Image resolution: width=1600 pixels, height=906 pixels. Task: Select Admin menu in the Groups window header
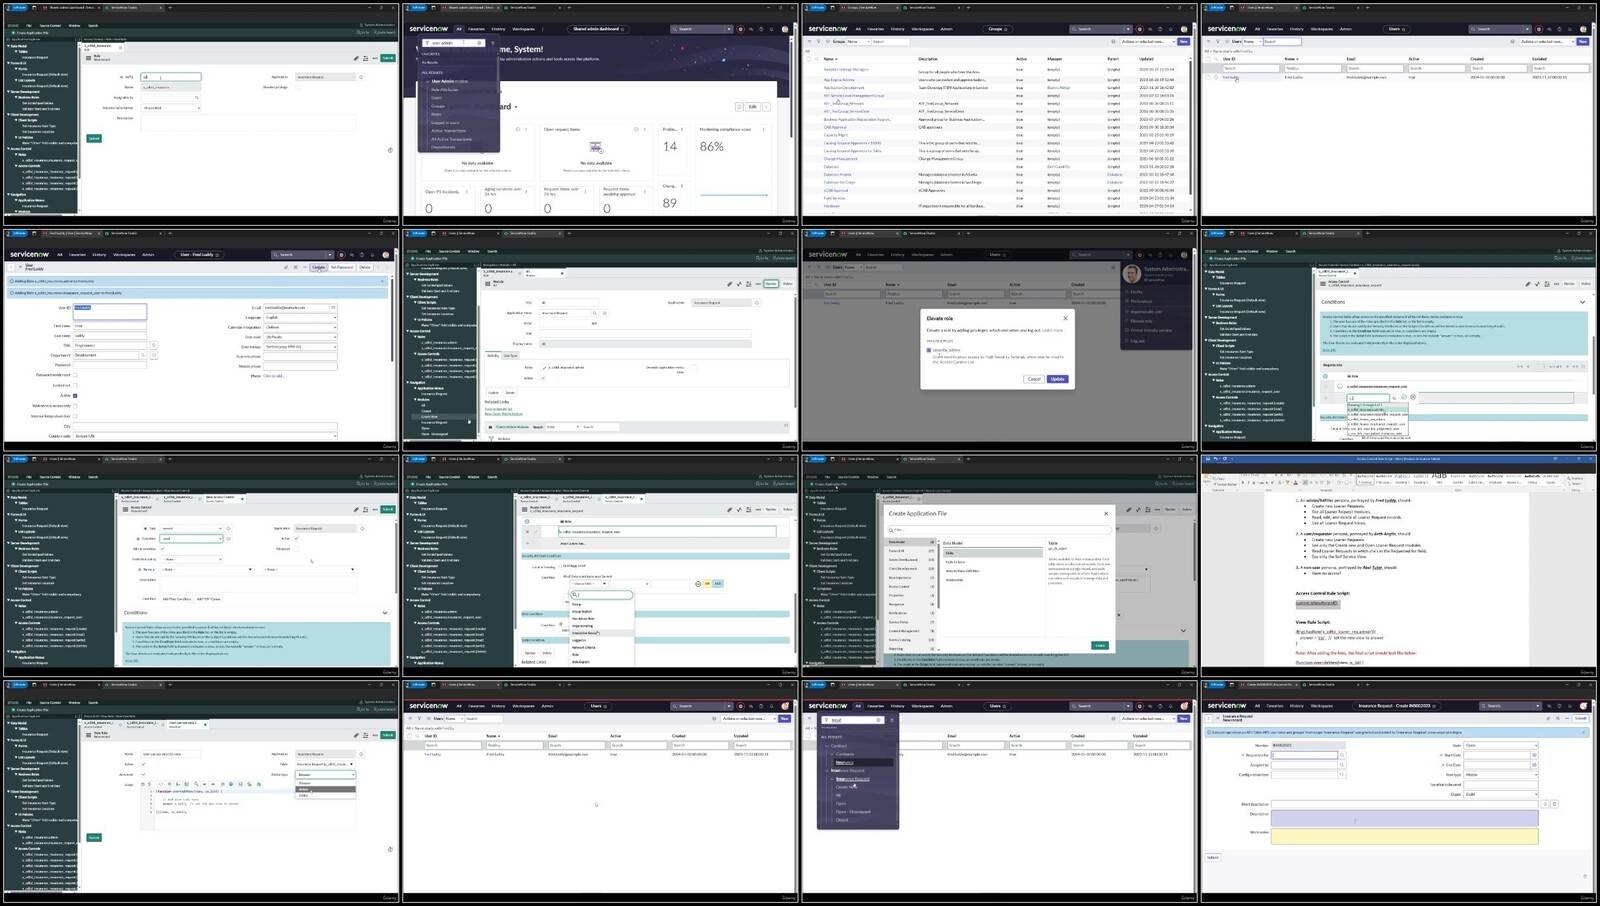coord(946,29)
